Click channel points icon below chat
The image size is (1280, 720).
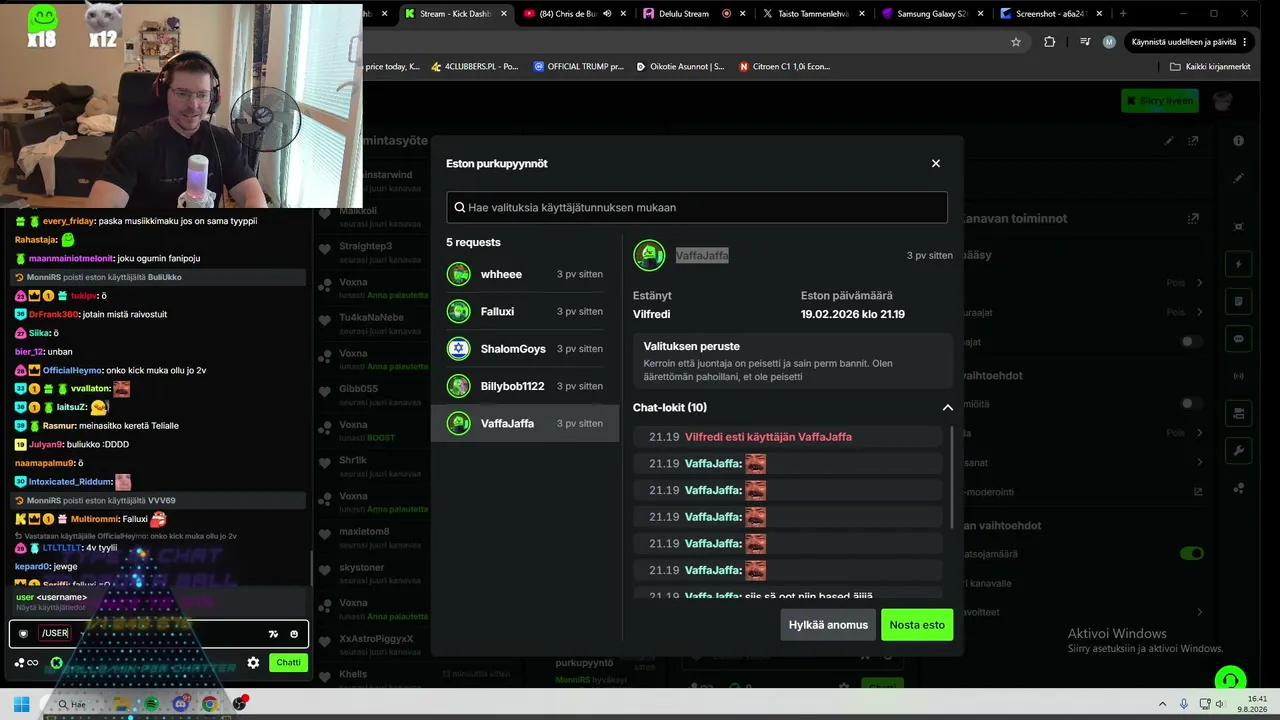click(27, 662)
